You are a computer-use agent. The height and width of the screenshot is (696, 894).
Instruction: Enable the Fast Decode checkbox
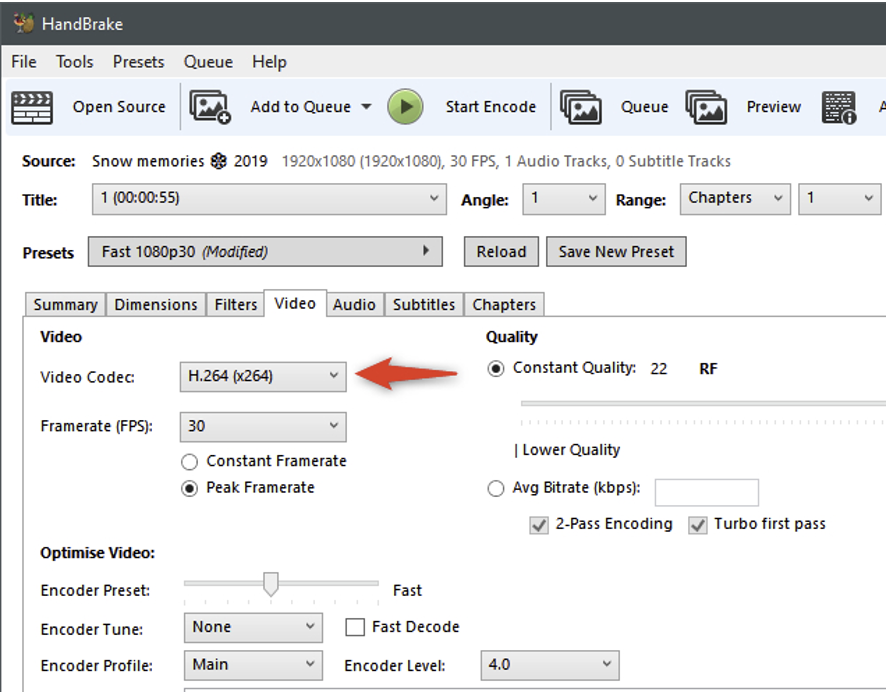tap(355, 627)
